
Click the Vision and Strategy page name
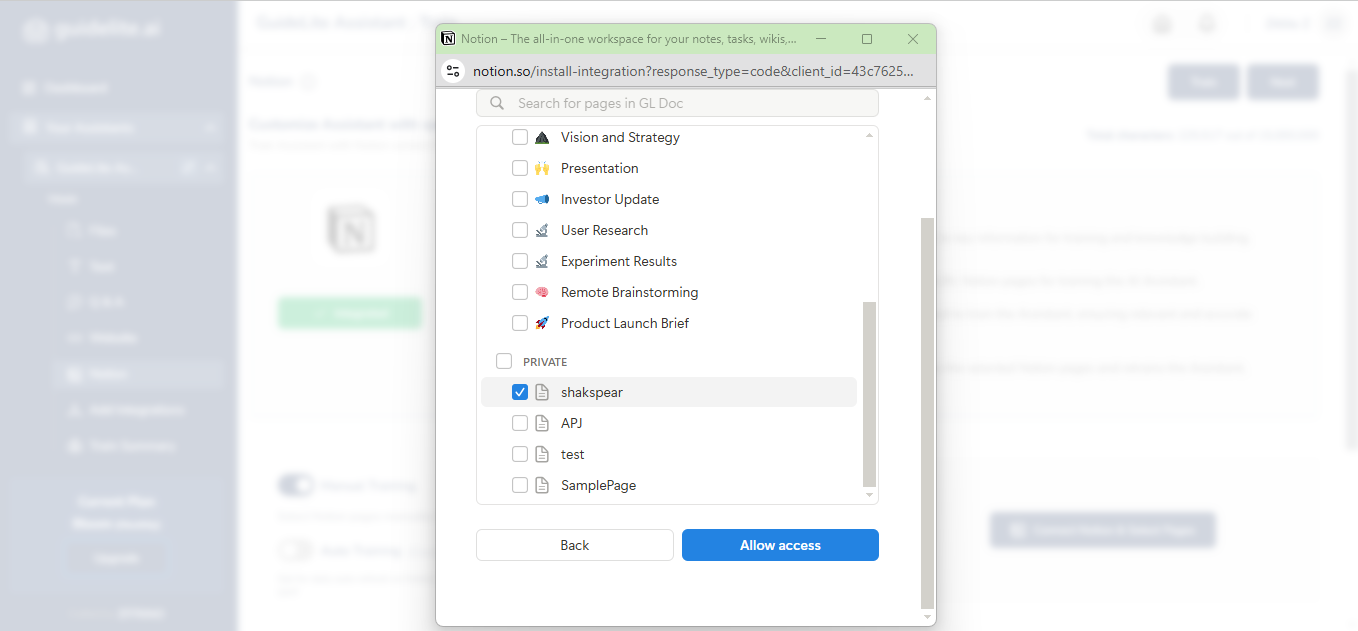[620, 137]
